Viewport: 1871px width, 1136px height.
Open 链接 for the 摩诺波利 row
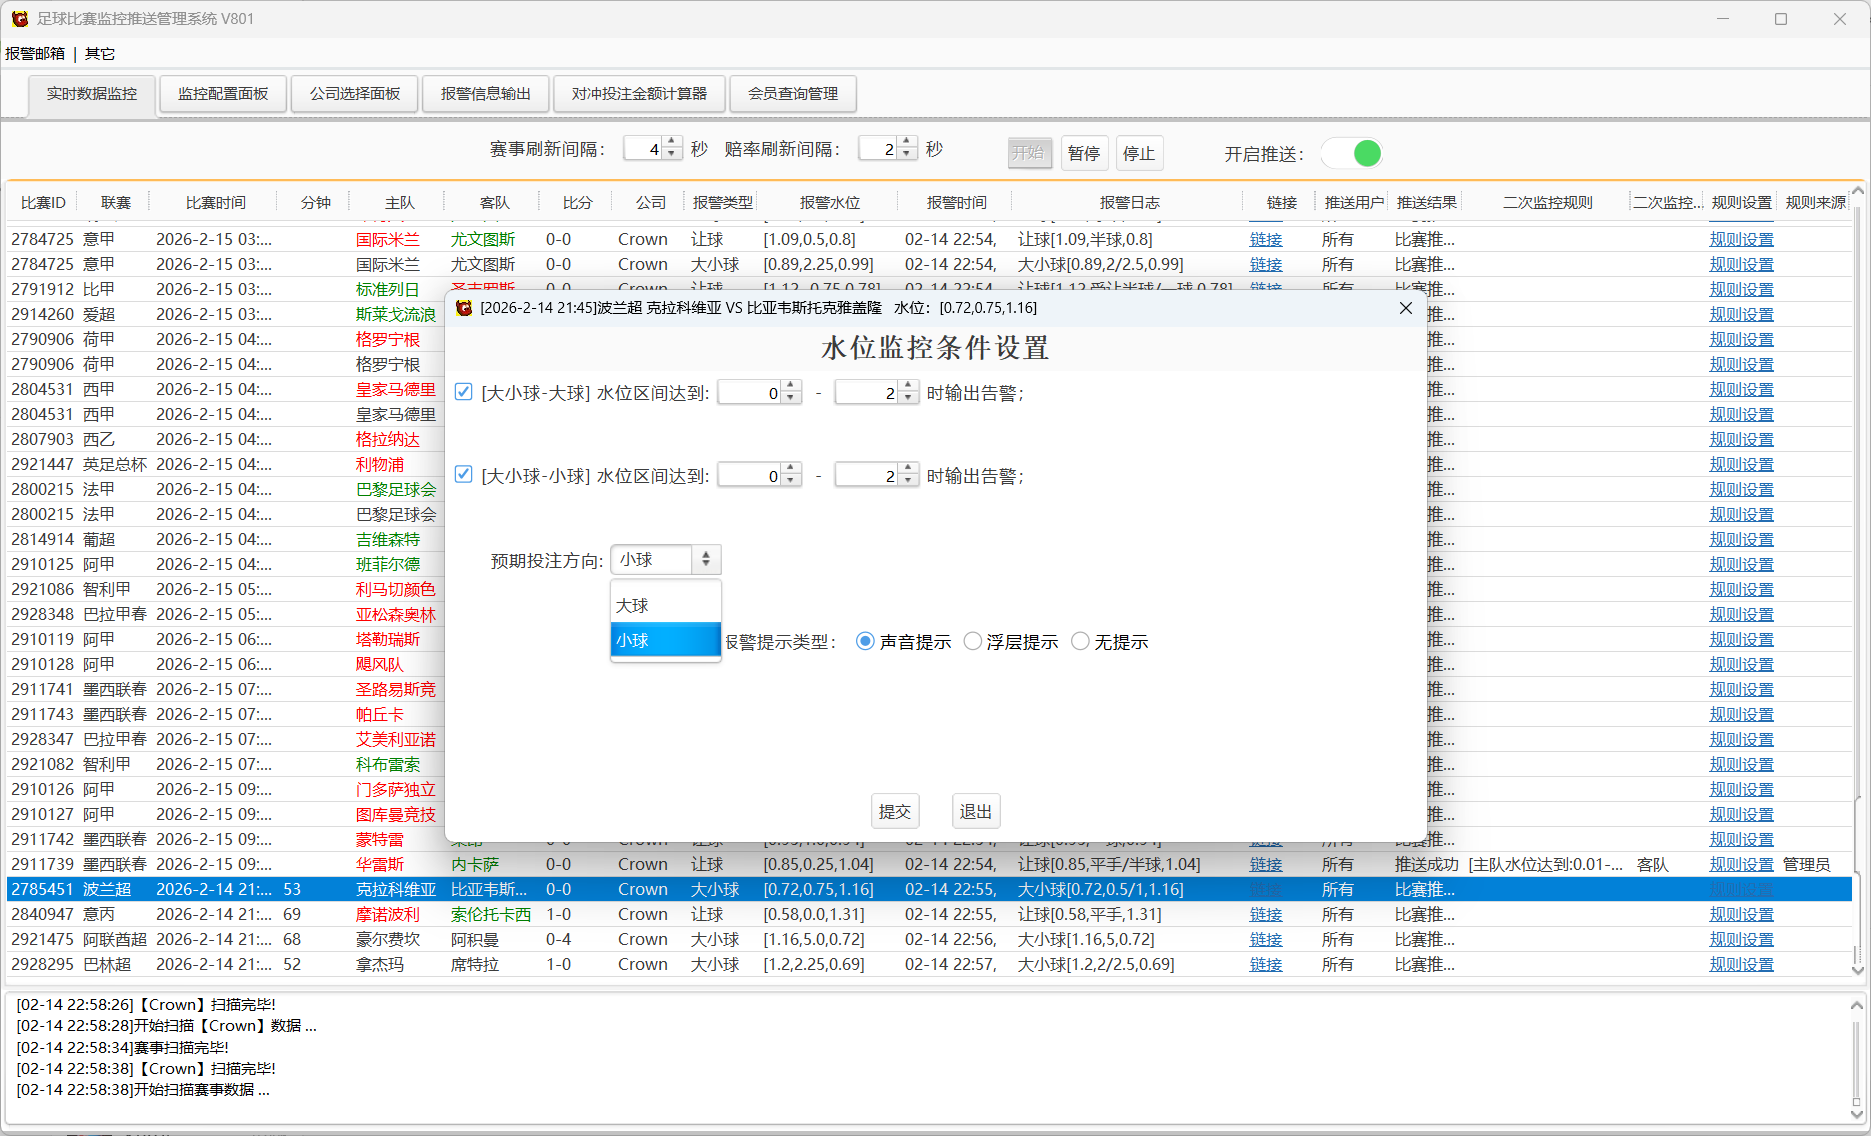(x=1266, y=915)
